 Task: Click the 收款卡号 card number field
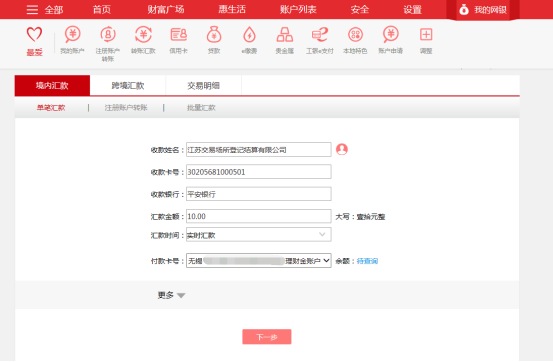click(259, 172)
